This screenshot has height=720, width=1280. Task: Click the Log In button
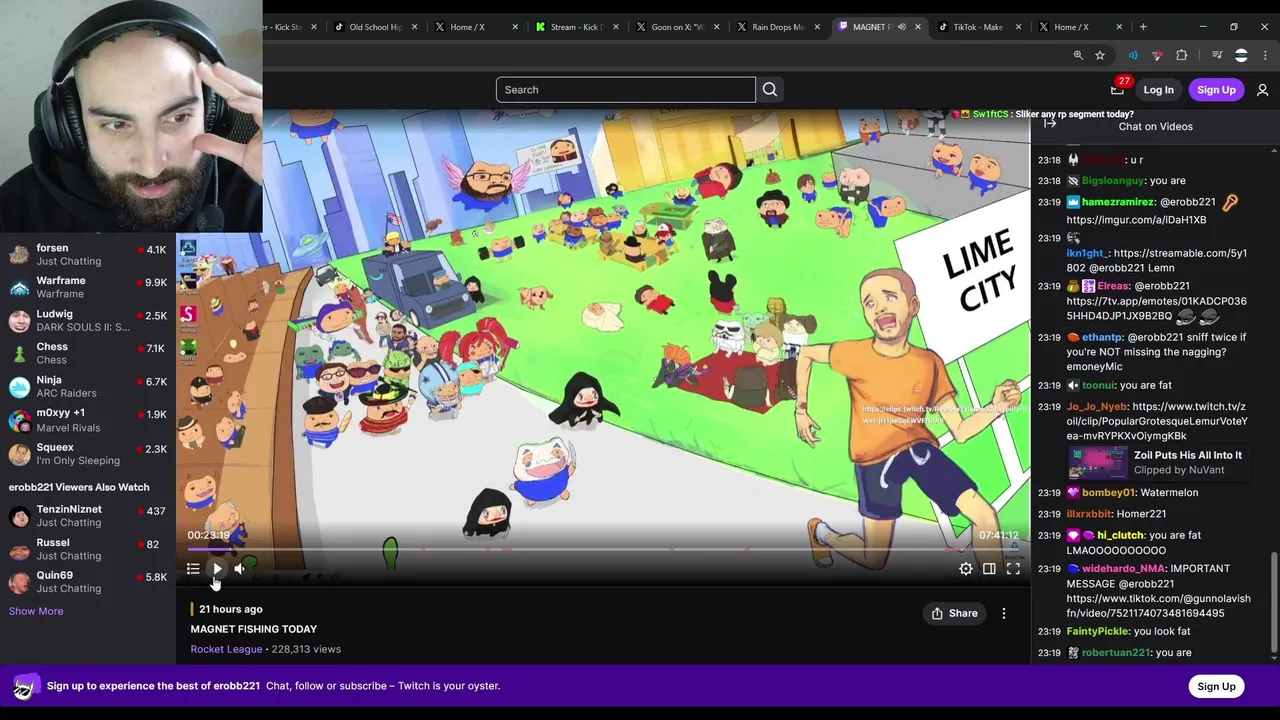click(x=1158, y=90)
